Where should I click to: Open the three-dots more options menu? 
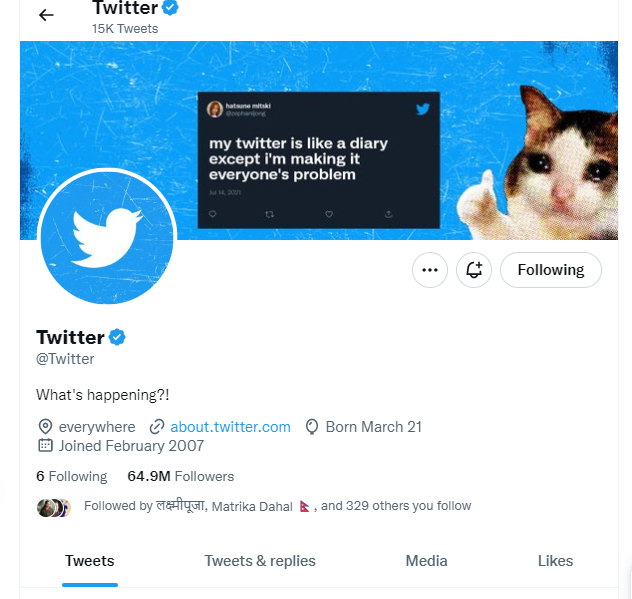(x=430, y=270)
